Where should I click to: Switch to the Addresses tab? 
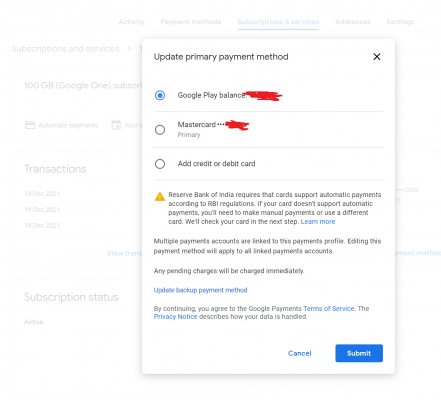click(x=353, y=22)
